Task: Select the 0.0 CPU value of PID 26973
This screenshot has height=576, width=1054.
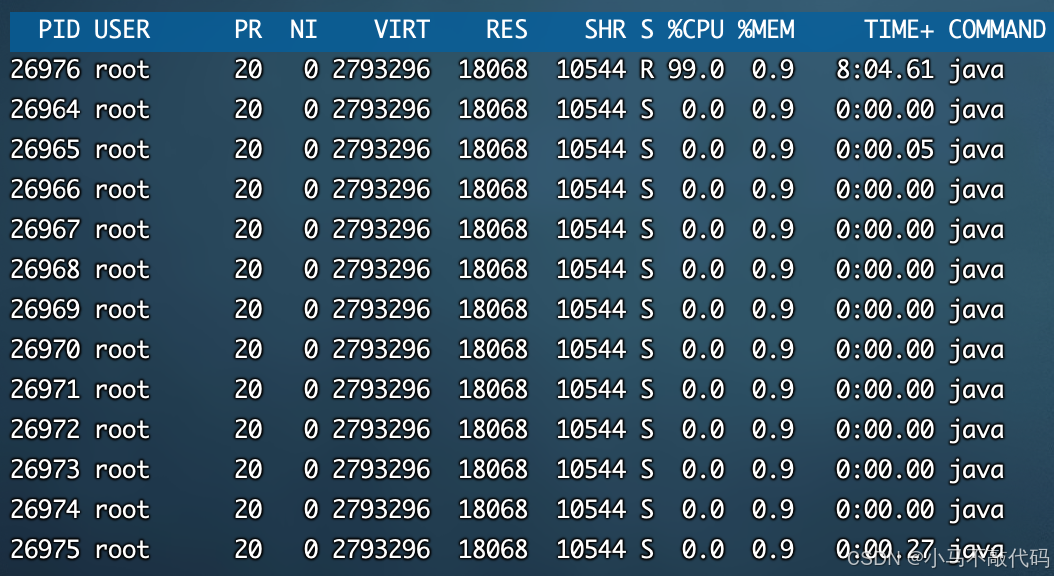Action: click(703, 470)
